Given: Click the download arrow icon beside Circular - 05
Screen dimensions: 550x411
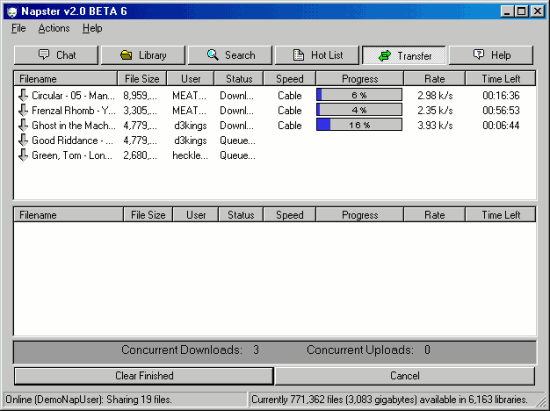Looking at the screenshot, I should point(23,95).
